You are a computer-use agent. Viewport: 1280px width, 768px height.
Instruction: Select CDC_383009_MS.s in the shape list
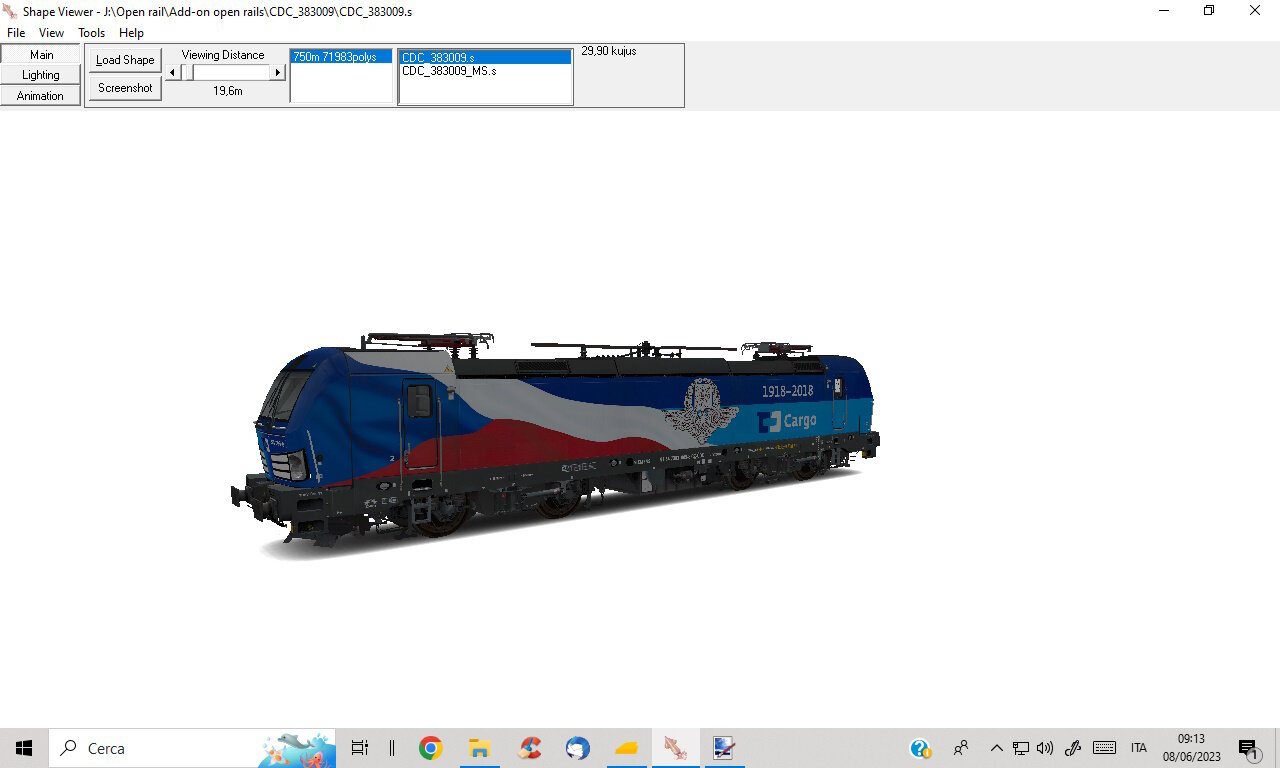(x=485, y=71)
